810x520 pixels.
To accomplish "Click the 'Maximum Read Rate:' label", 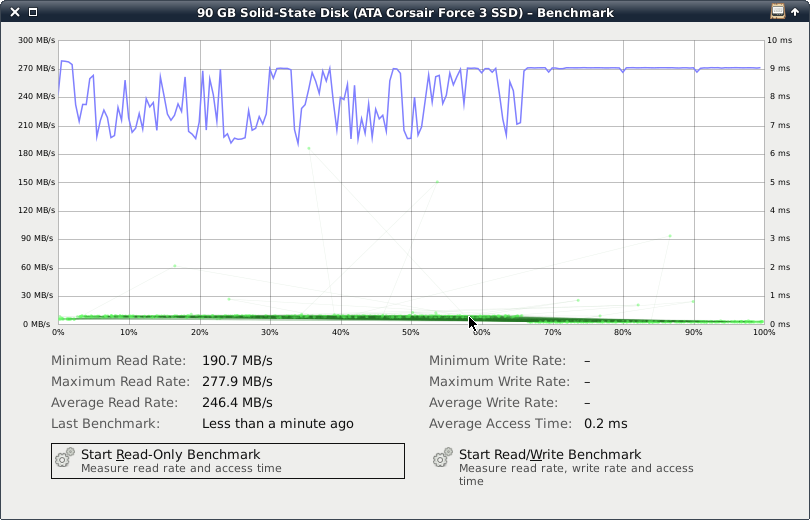I will coord(120,382).
